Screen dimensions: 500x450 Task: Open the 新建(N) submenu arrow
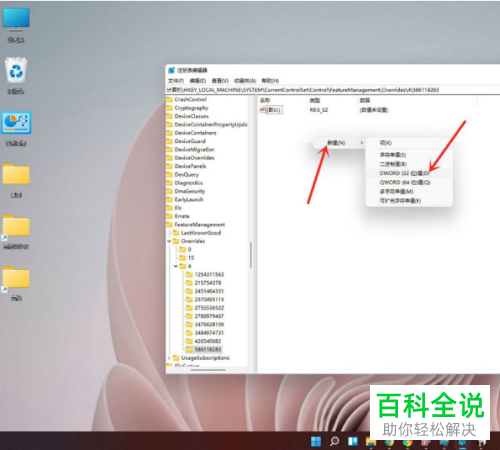(362, 143)
